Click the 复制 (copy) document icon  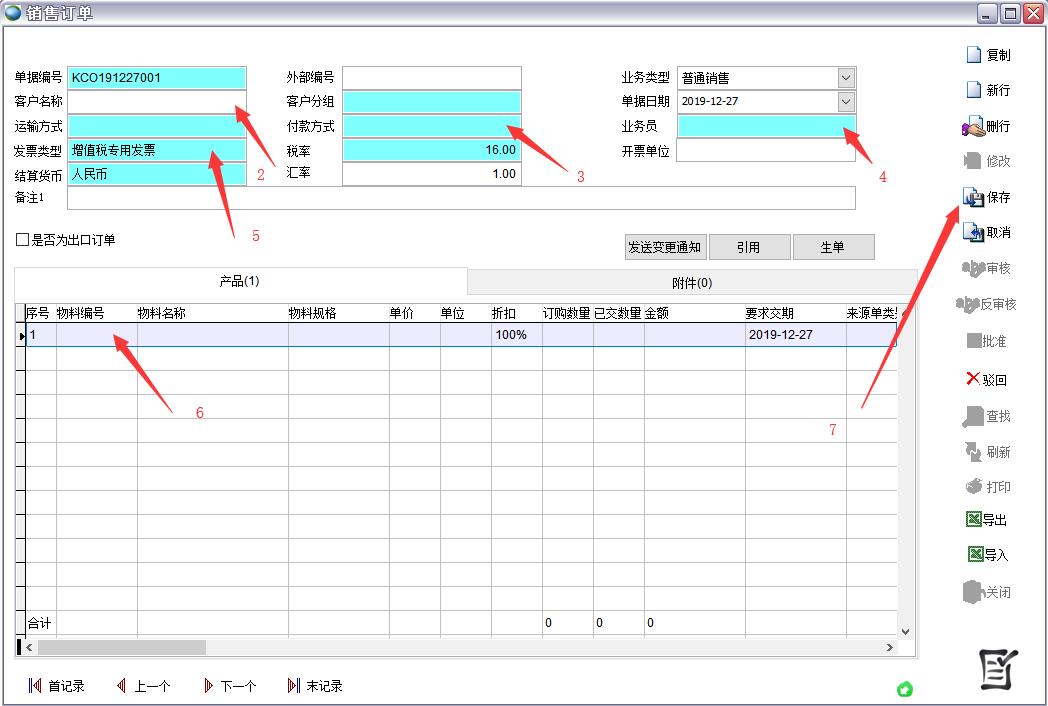point(974,55)
